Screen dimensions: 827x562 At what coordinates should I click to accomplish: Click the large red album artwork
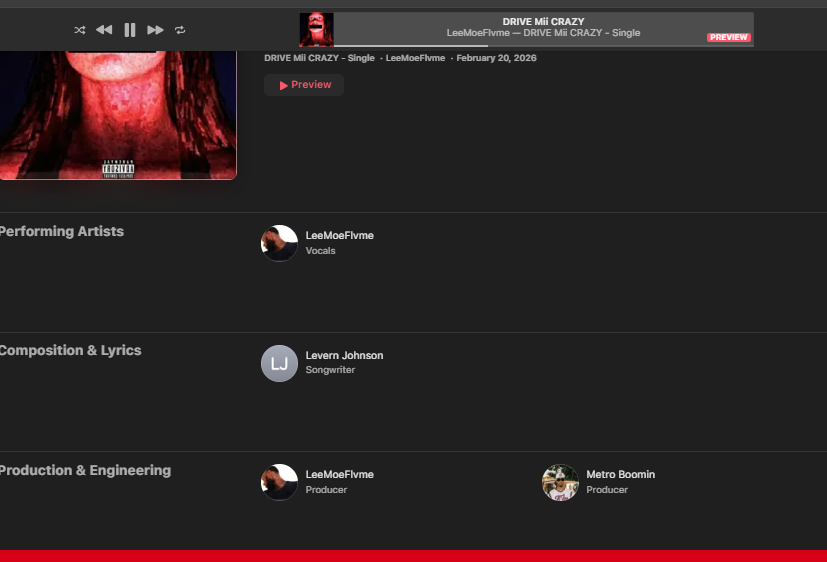(x=118, y=115)
